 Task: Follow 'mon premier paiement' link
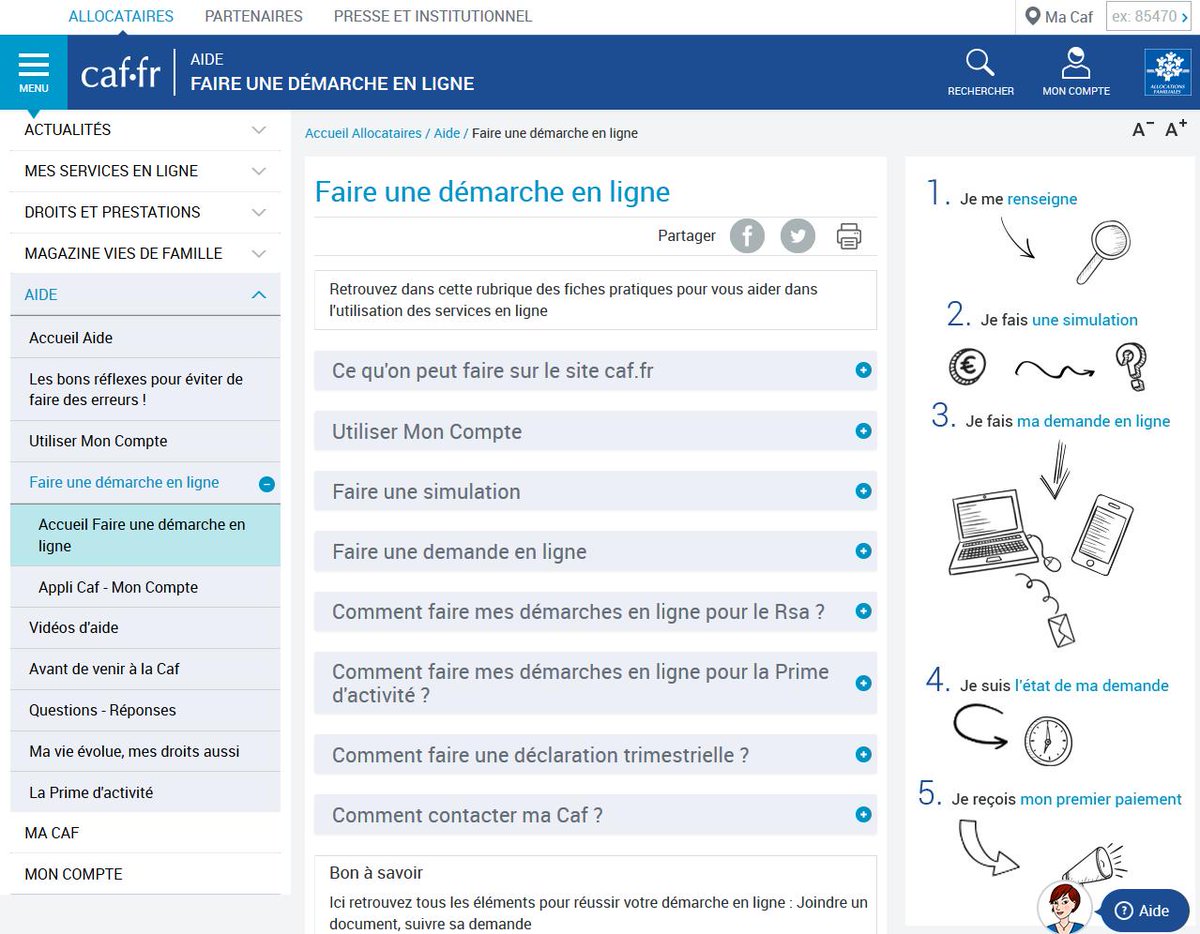coord(1101,799)
